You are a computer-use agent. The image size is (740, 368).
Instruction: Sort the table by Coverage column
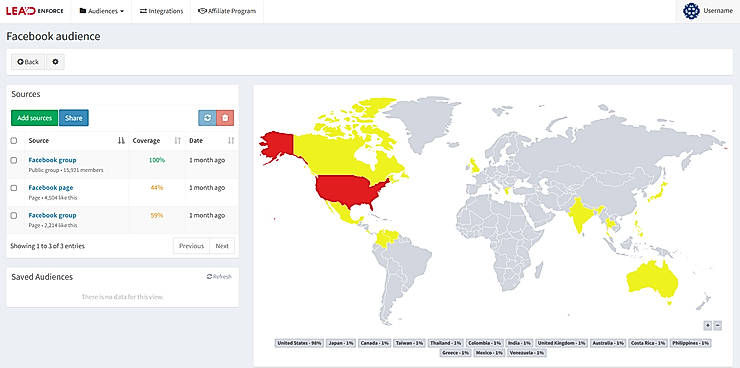pos(157,141)
